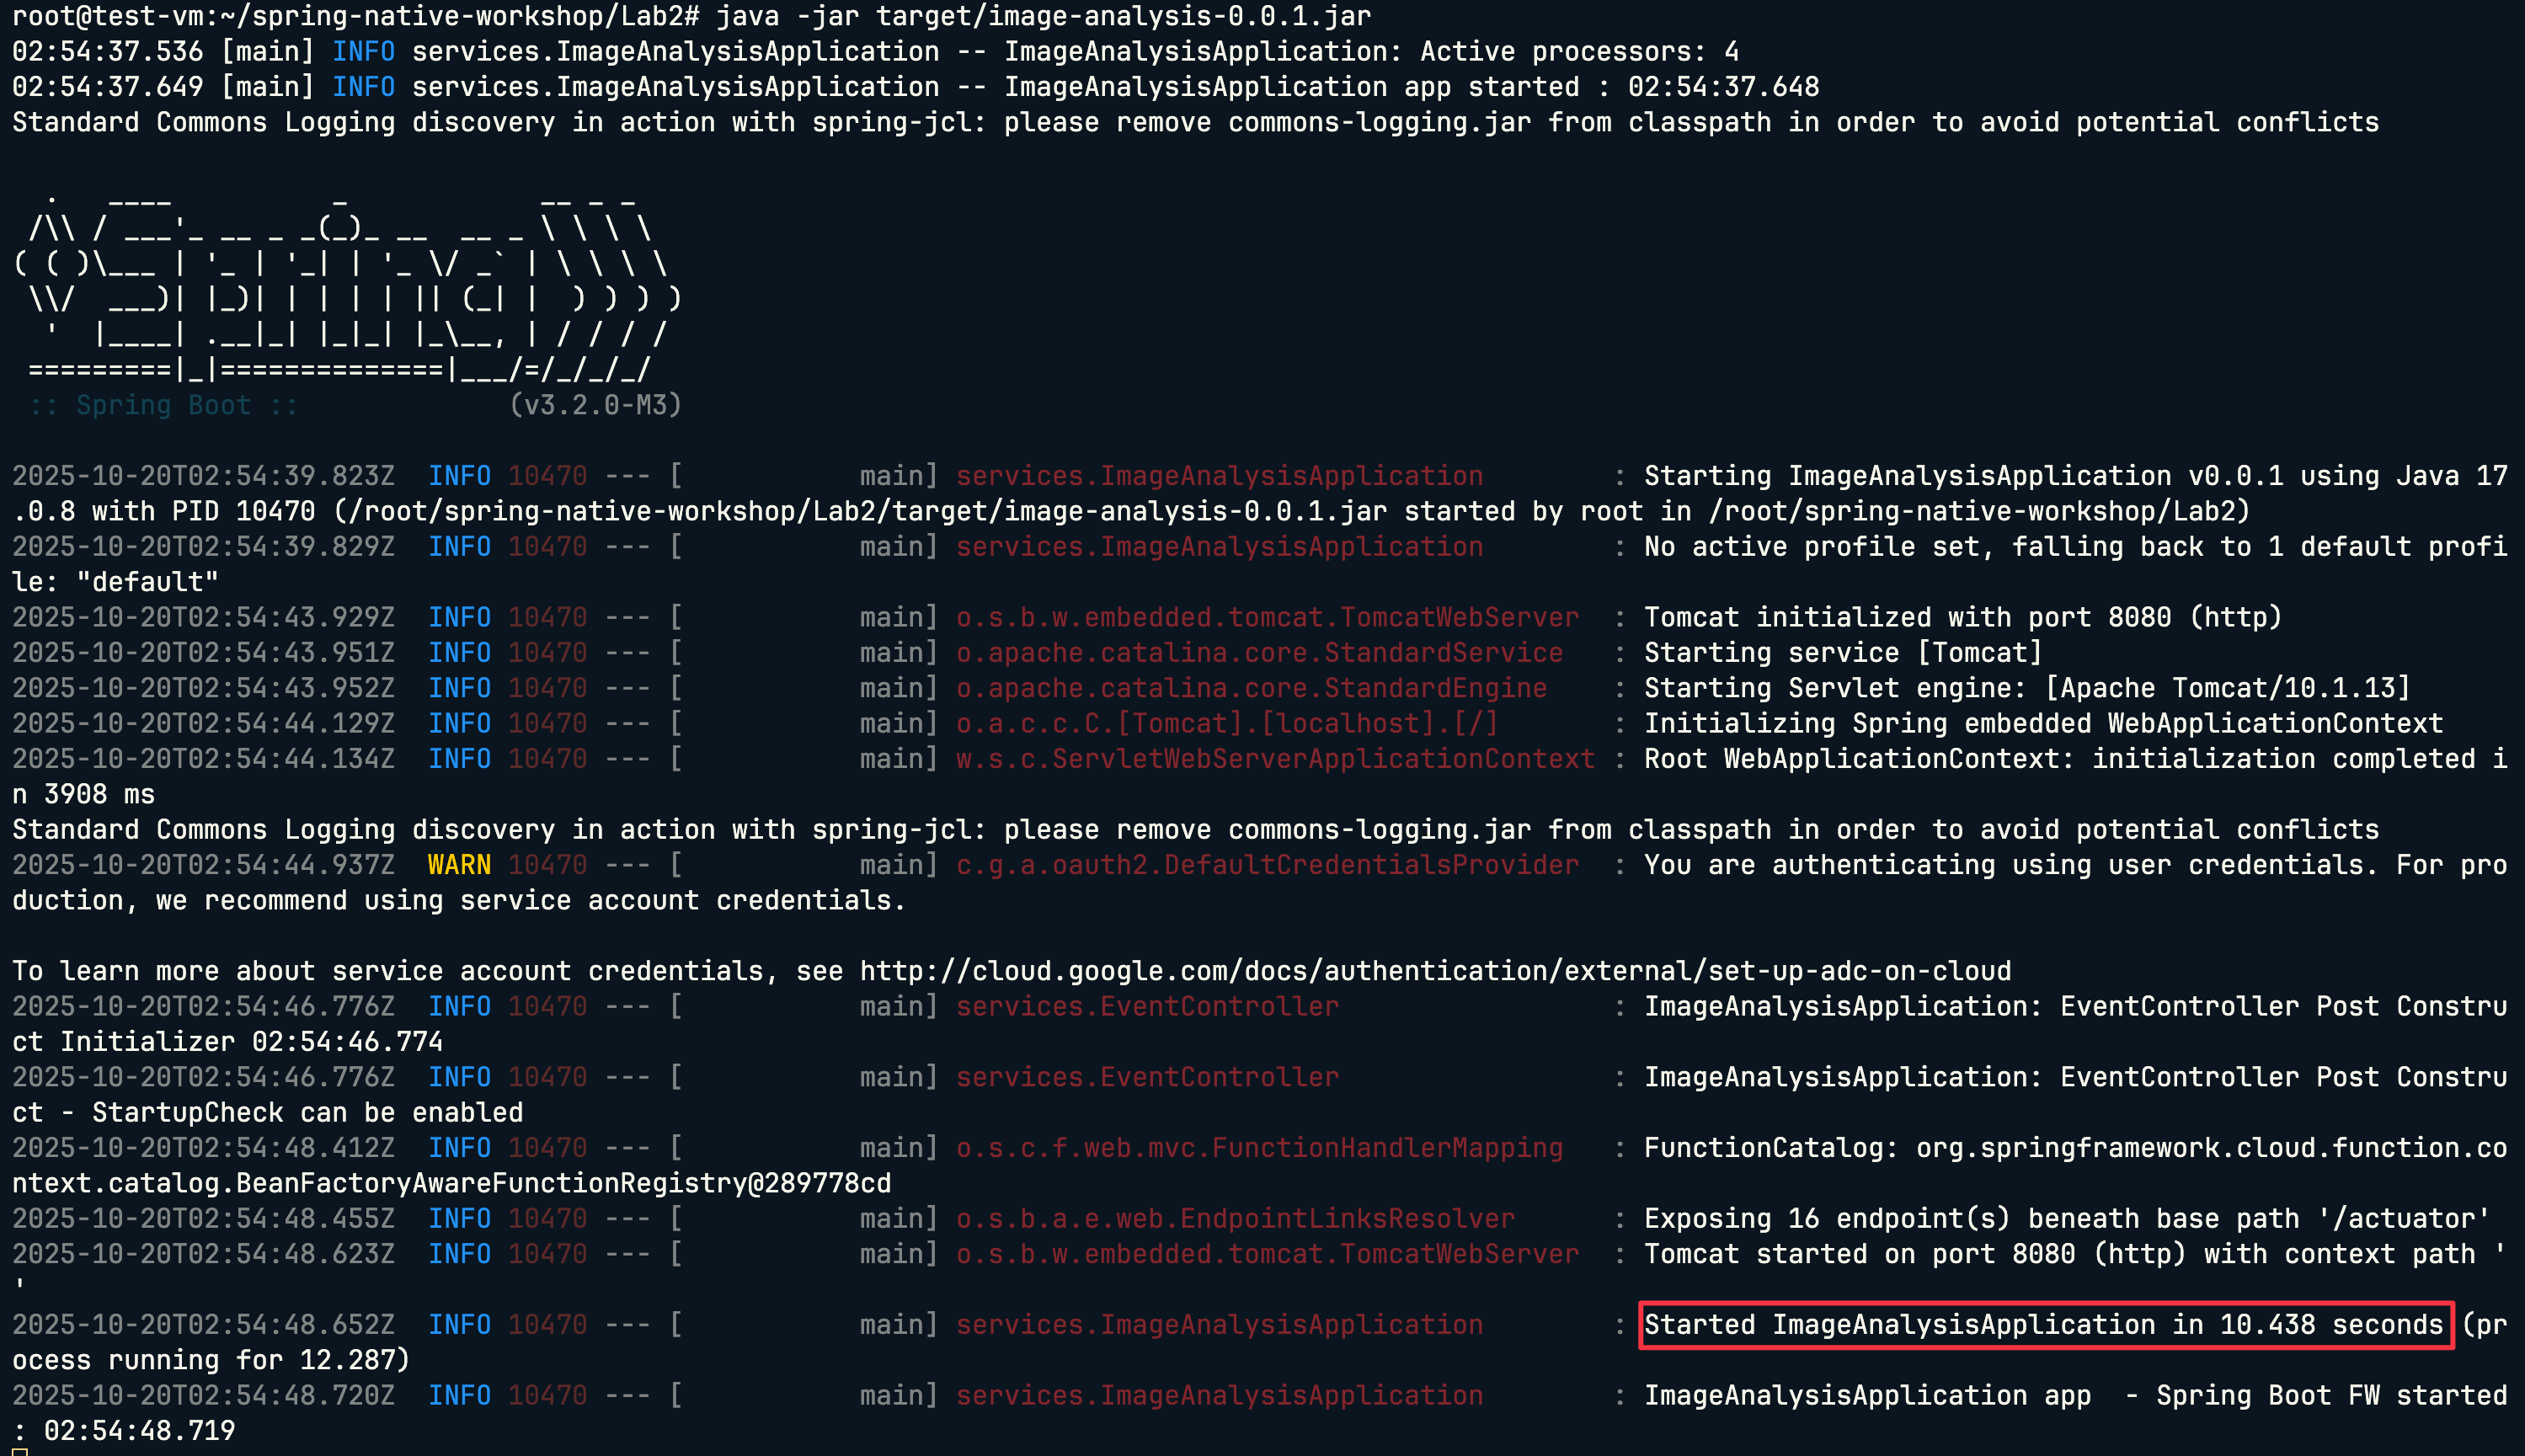This screenshot has height=1456, width=2525.
Task: Click "Initializing Spring embedded WebApplicationContext" message
Action: coord(2043,723)
